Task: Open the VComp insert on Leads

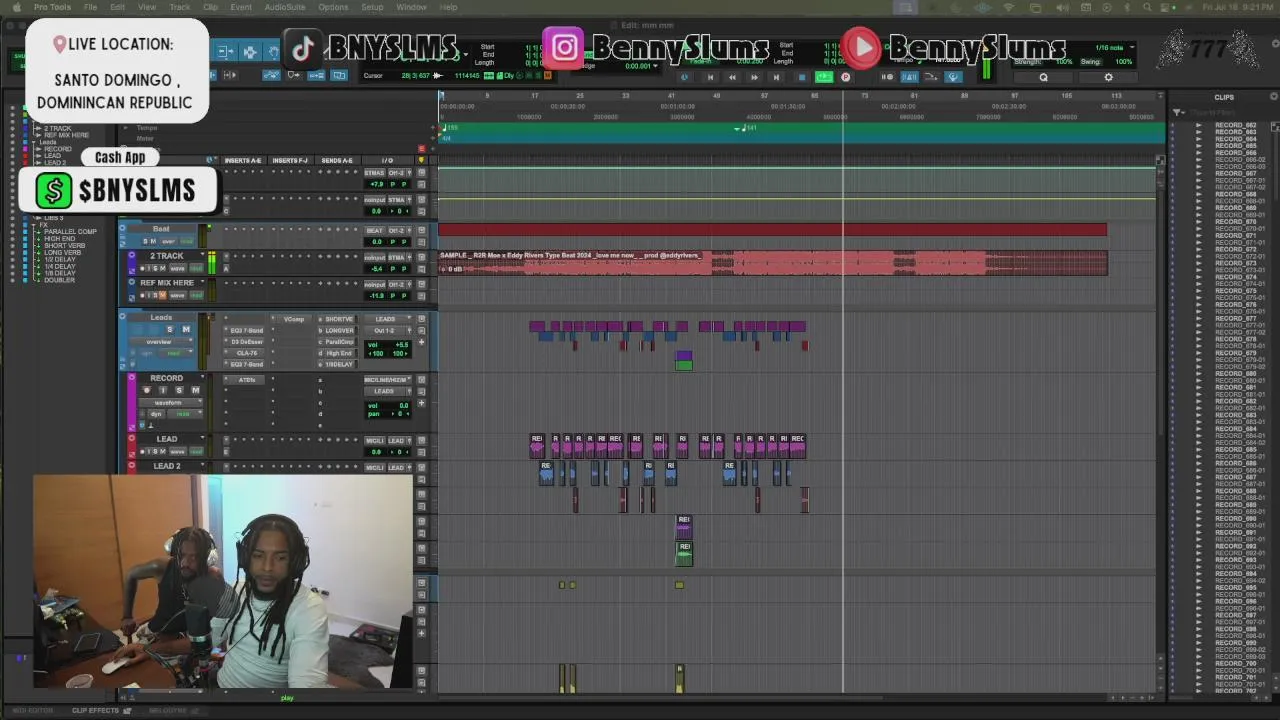Action: pos(293,319)
